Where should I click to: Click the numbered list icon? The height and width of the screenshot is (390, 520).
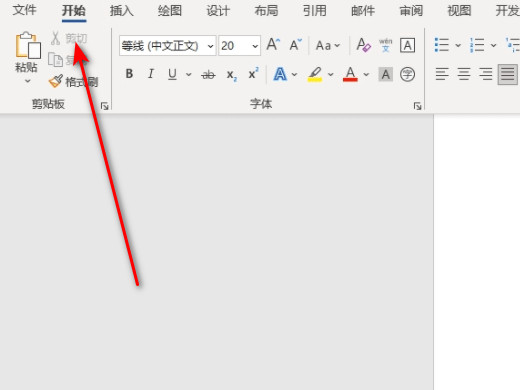[477, 45]
